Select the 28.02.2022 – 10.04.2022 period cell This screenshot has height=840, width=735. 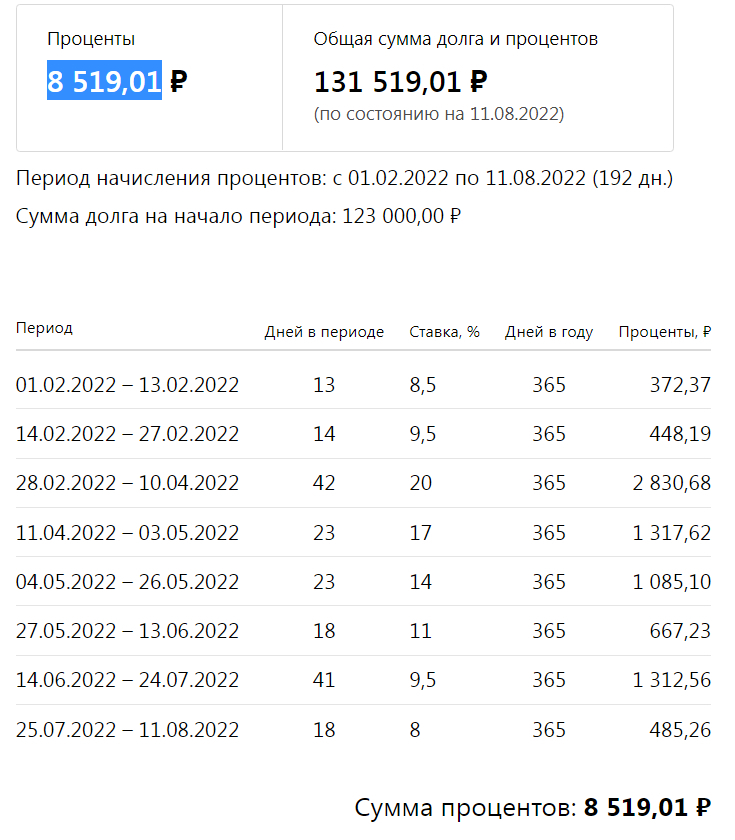point(127,483)
